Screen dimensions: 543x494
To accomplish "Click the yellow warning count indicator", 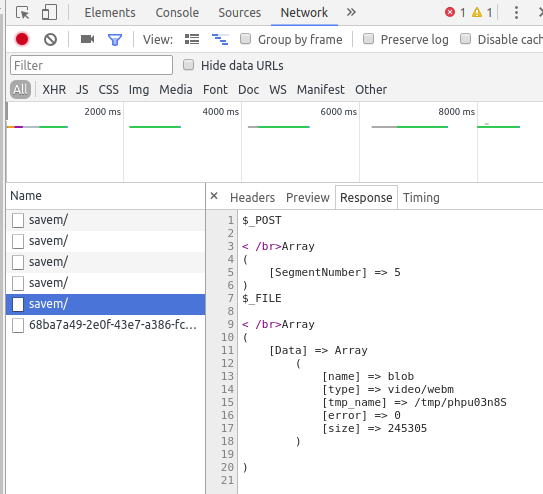I will 482,13.
